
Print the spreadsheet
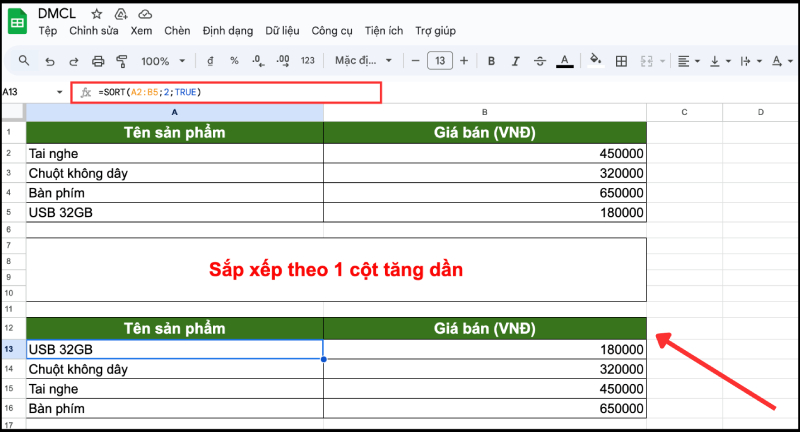97,61
